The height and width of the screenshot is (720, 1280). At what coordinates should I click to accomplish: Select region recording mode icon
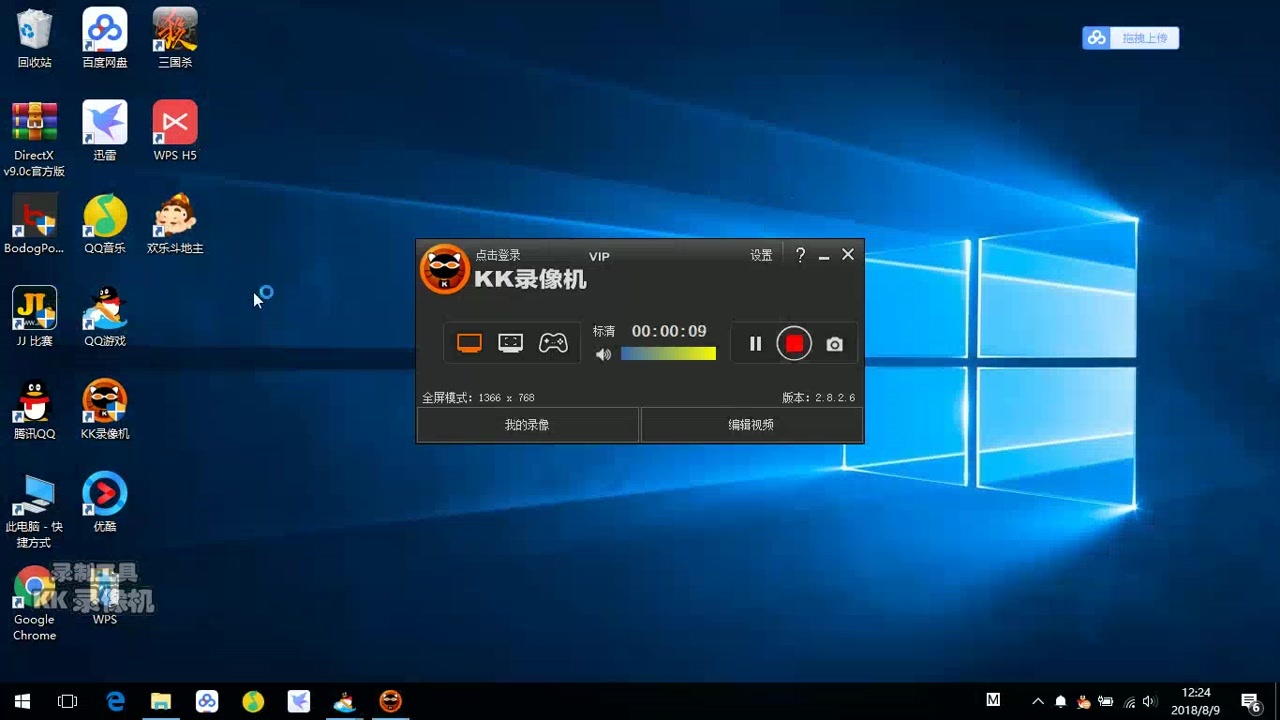point(510,343)
